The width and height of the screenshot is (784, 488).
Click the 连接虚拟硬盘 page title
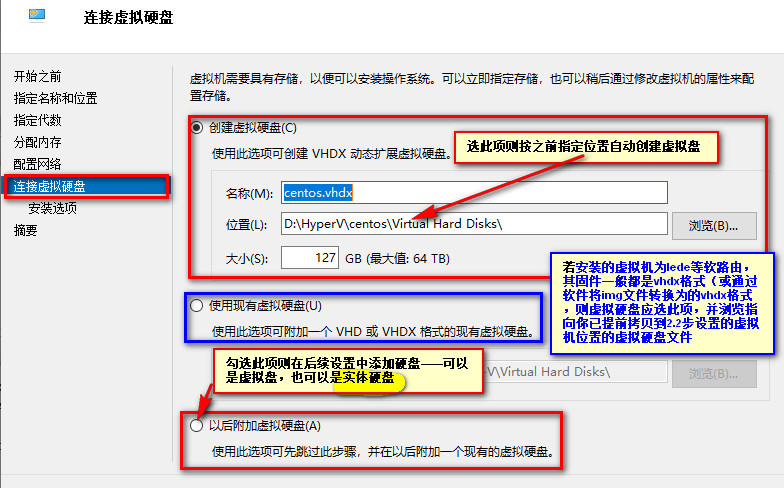coord(128,18)
